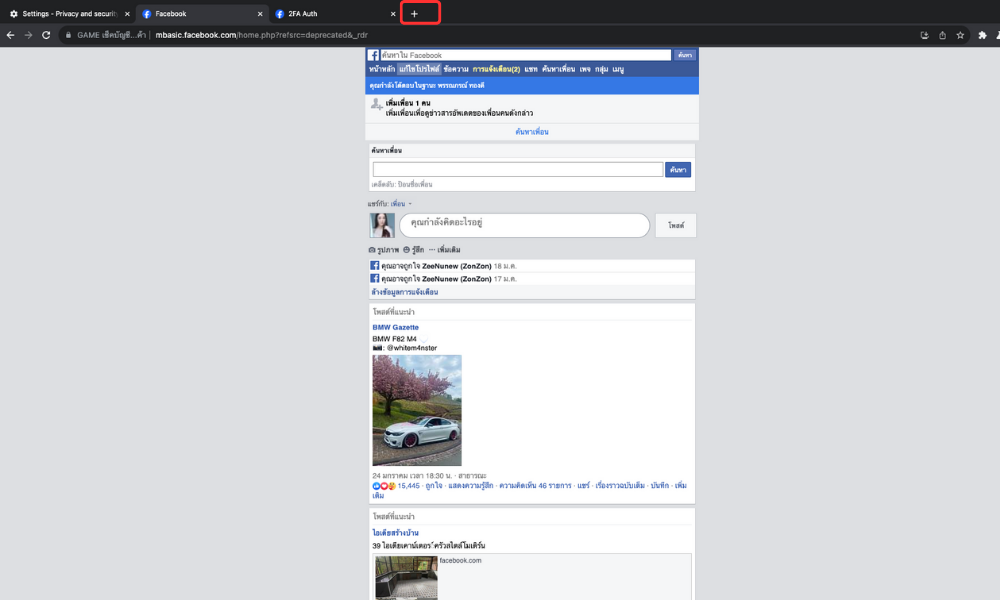This screenshot has height=600, width=1000.
Task: Open the Extensions puzzle icon
Action: tap(982, 35)
